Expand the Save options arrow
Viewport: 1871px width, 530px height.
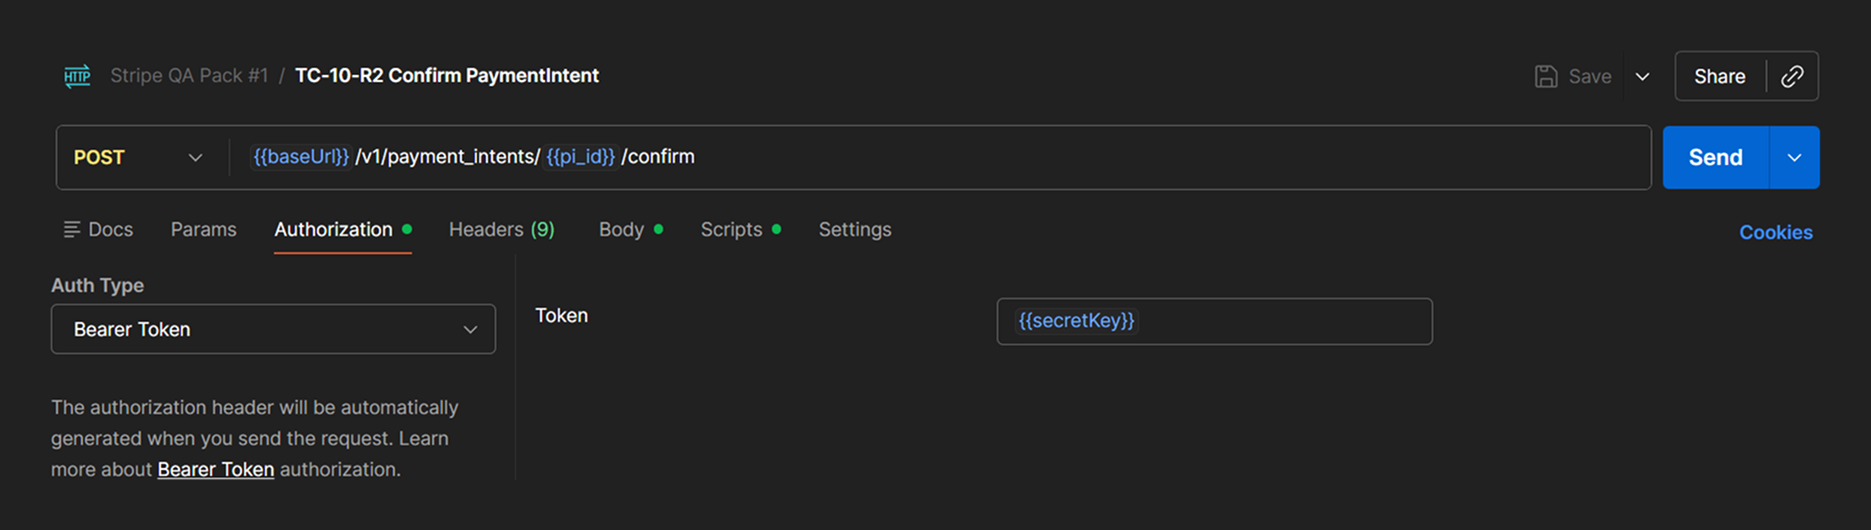pos(1642,76)
